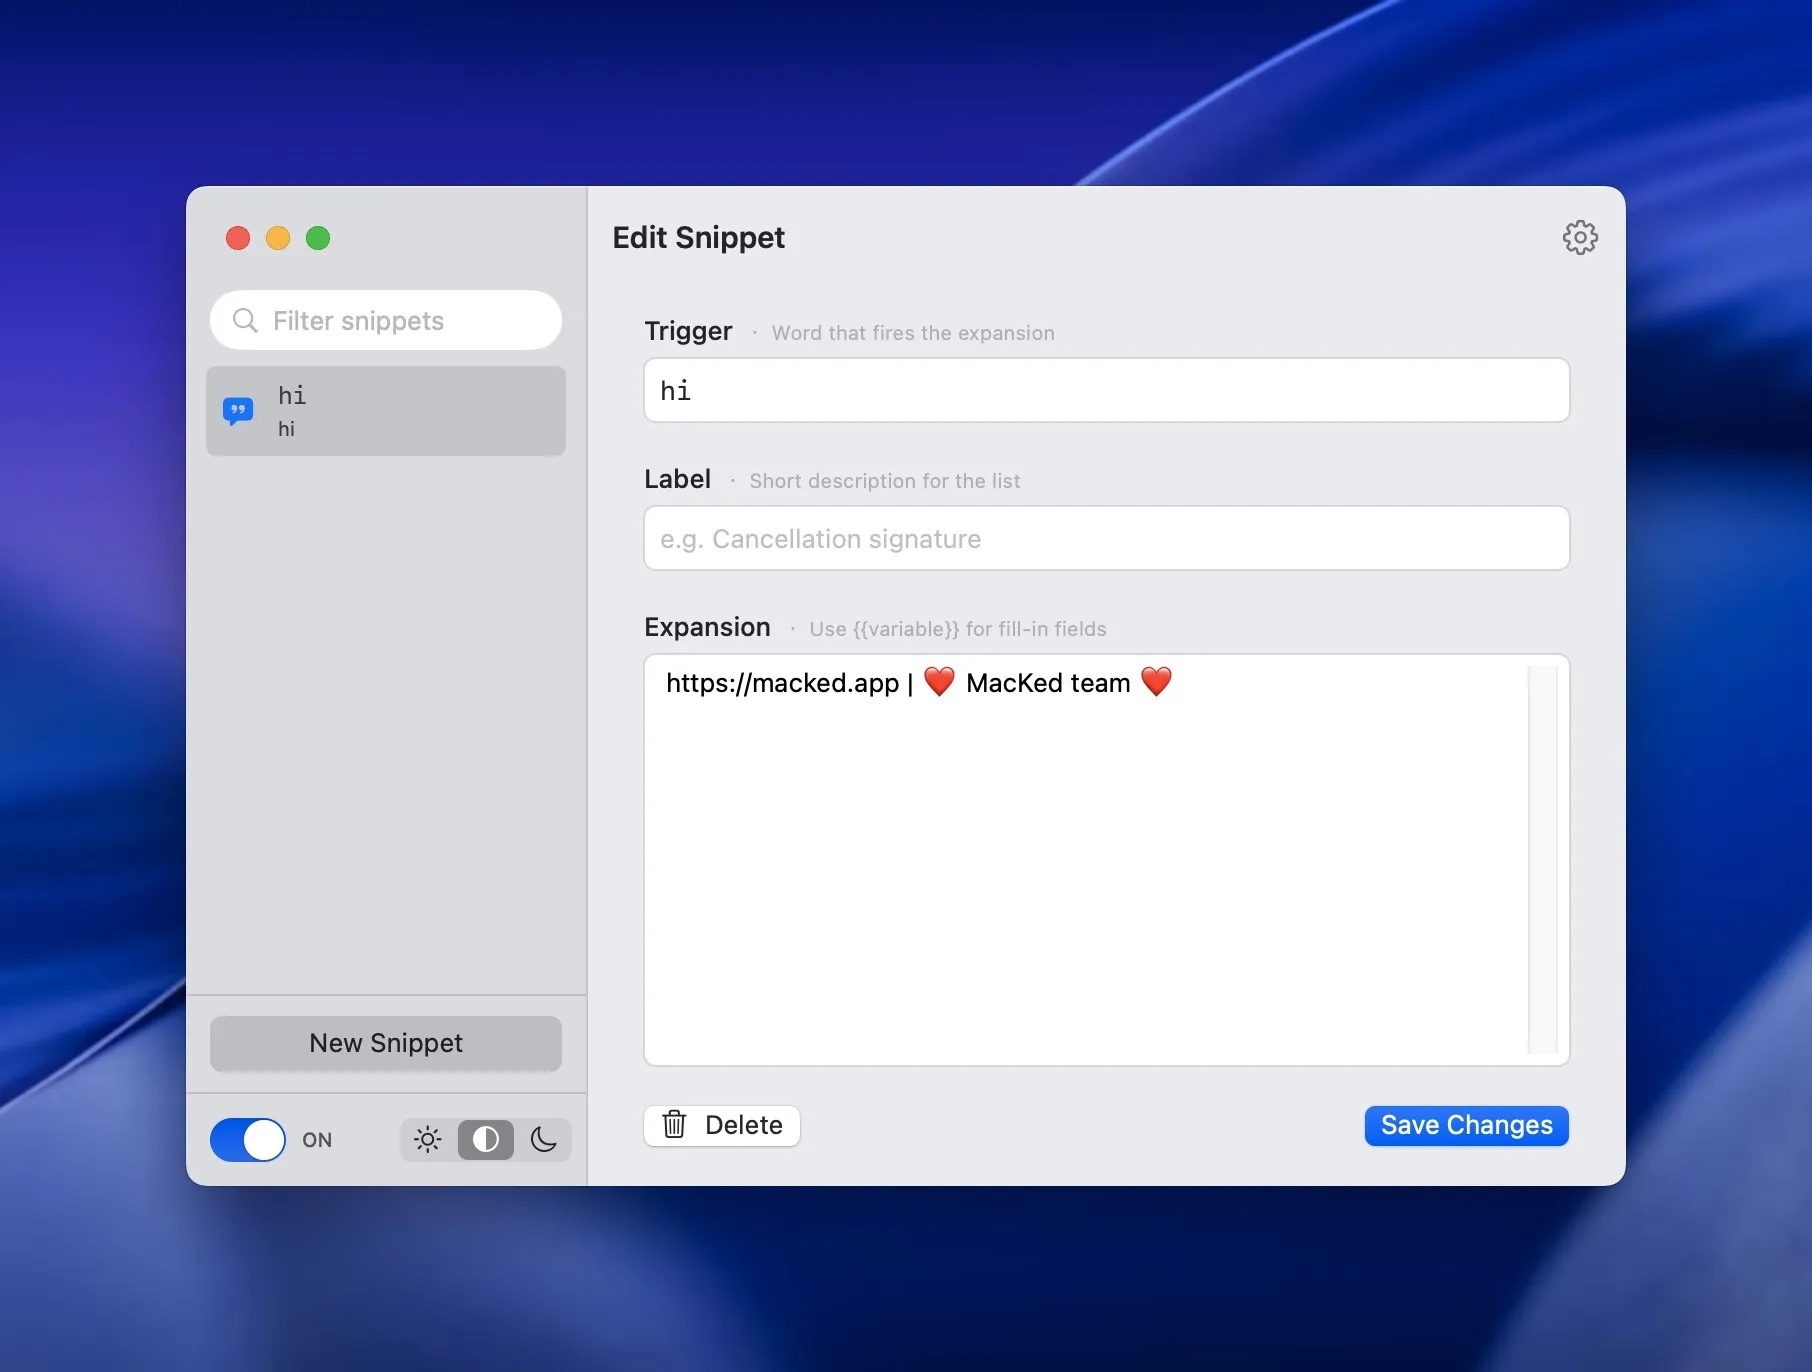Click the 'Word that fires the expansion' hint

coord(913,333)
